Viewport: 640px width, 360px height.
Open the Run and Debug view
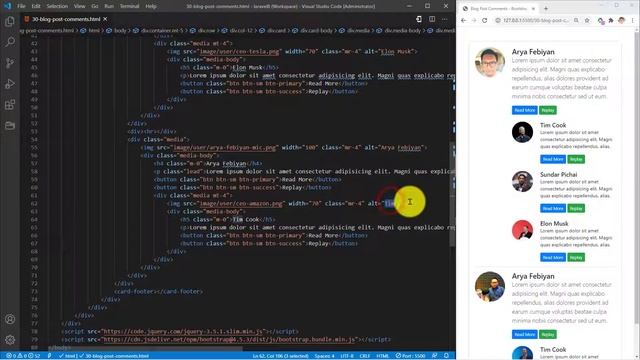tap(10, 84)
